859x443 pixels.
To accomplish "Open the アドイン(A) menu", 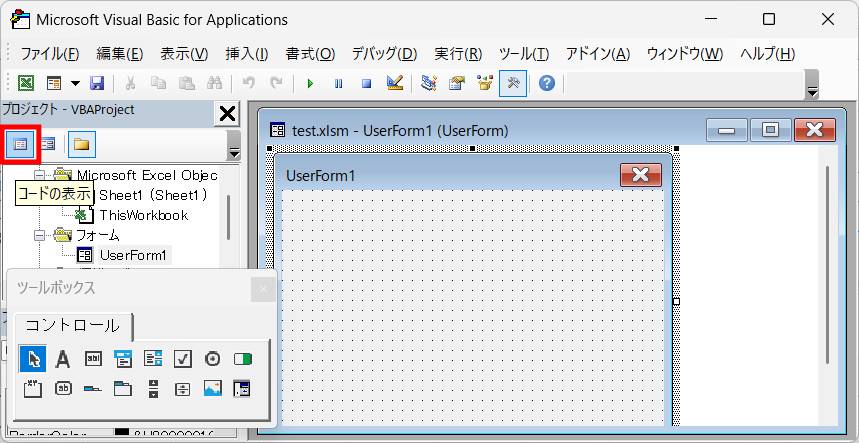I will [598, 54].
